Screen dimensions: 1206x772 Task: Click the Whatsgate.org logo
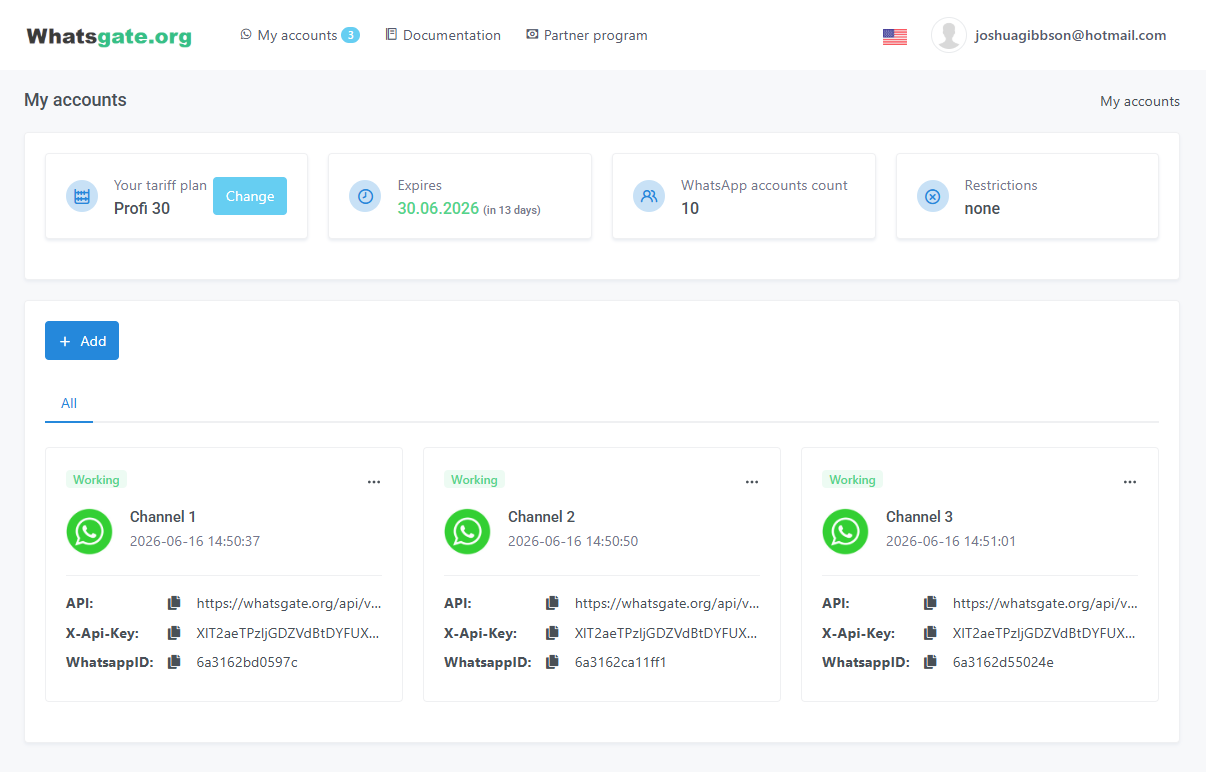click(x=109, y=37)
